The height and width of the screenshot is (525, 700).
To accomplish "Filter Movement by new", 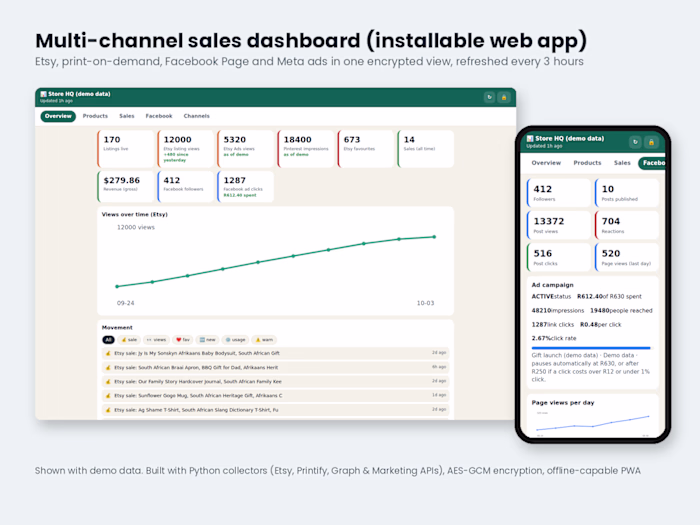I will 207,340.
